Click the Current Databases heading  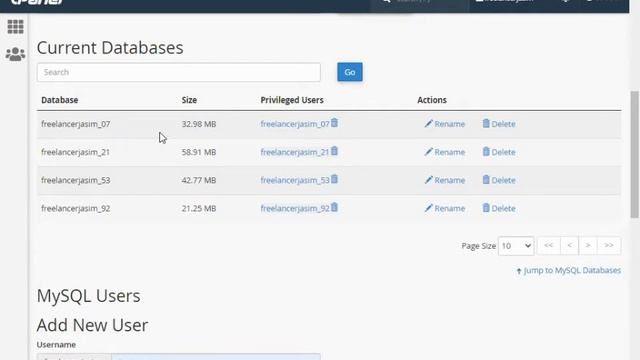point(110,48)
